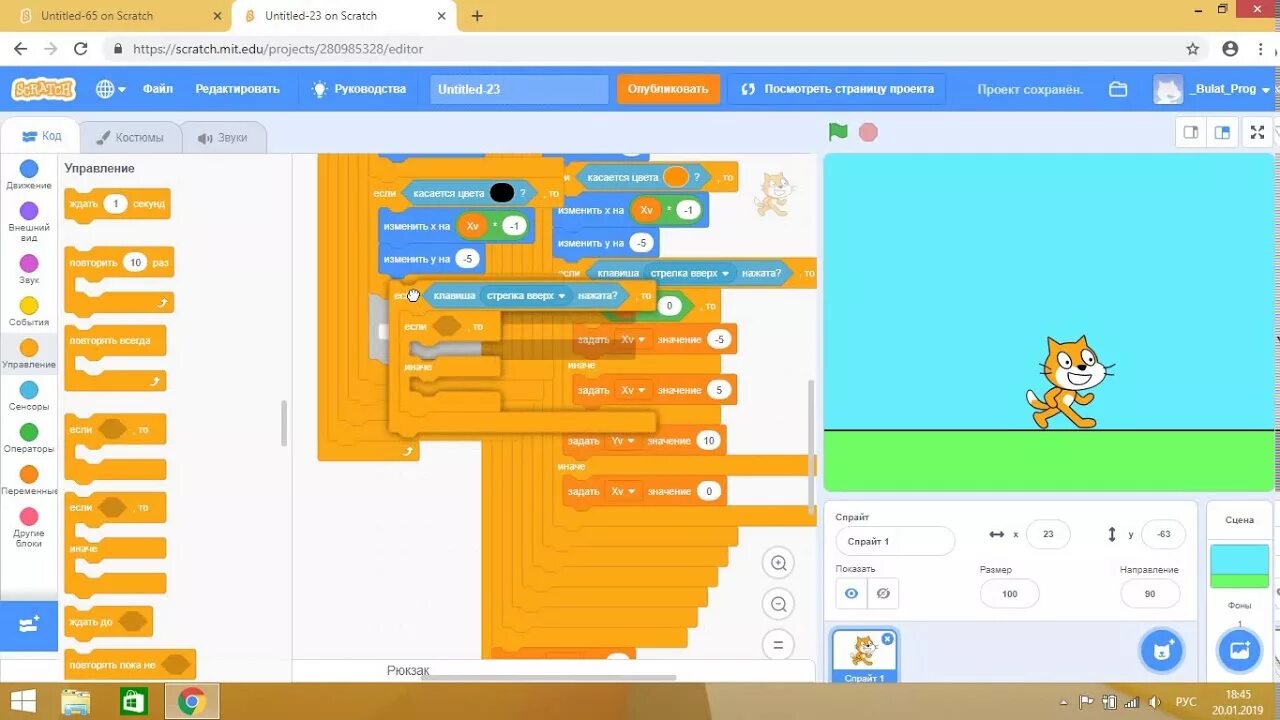
Task: Open the Операторы block category
Action: click(x=29, y=437)
